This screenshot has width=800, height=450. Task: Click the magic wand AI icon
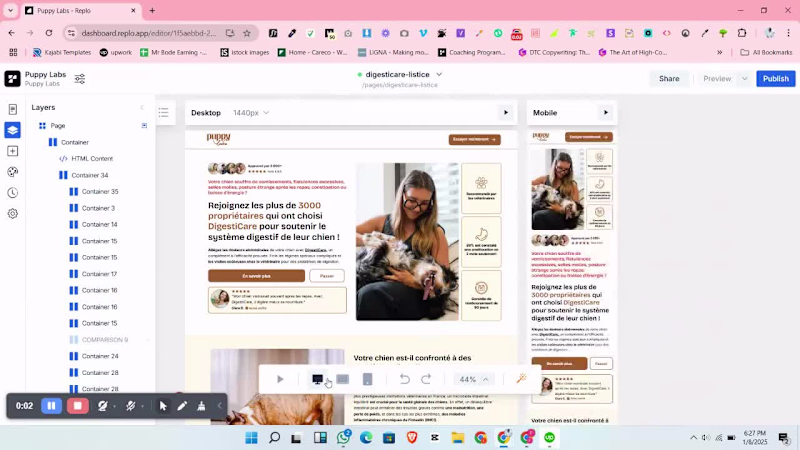tap(521, 379)
